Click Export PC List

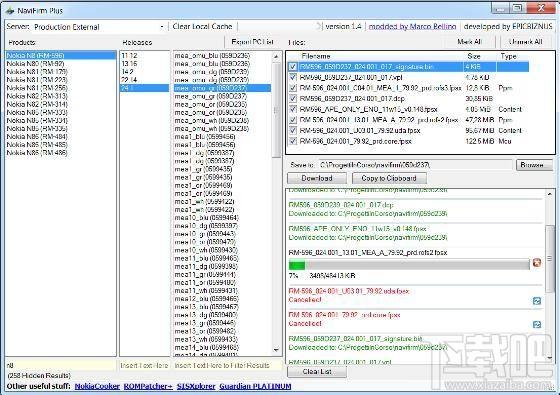click(x=252, y=42)
